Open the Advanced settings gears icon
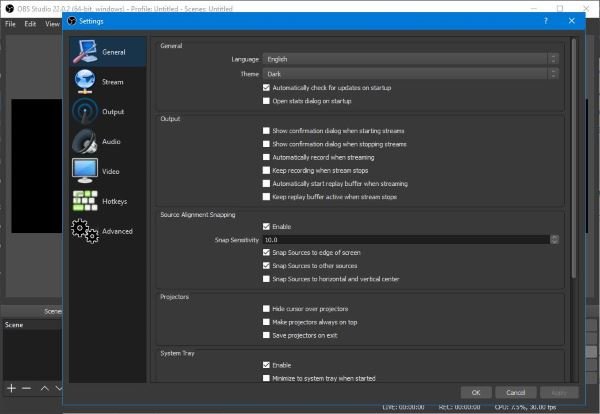Viewport: 600px width, 414px height. [x=85, y=231]
